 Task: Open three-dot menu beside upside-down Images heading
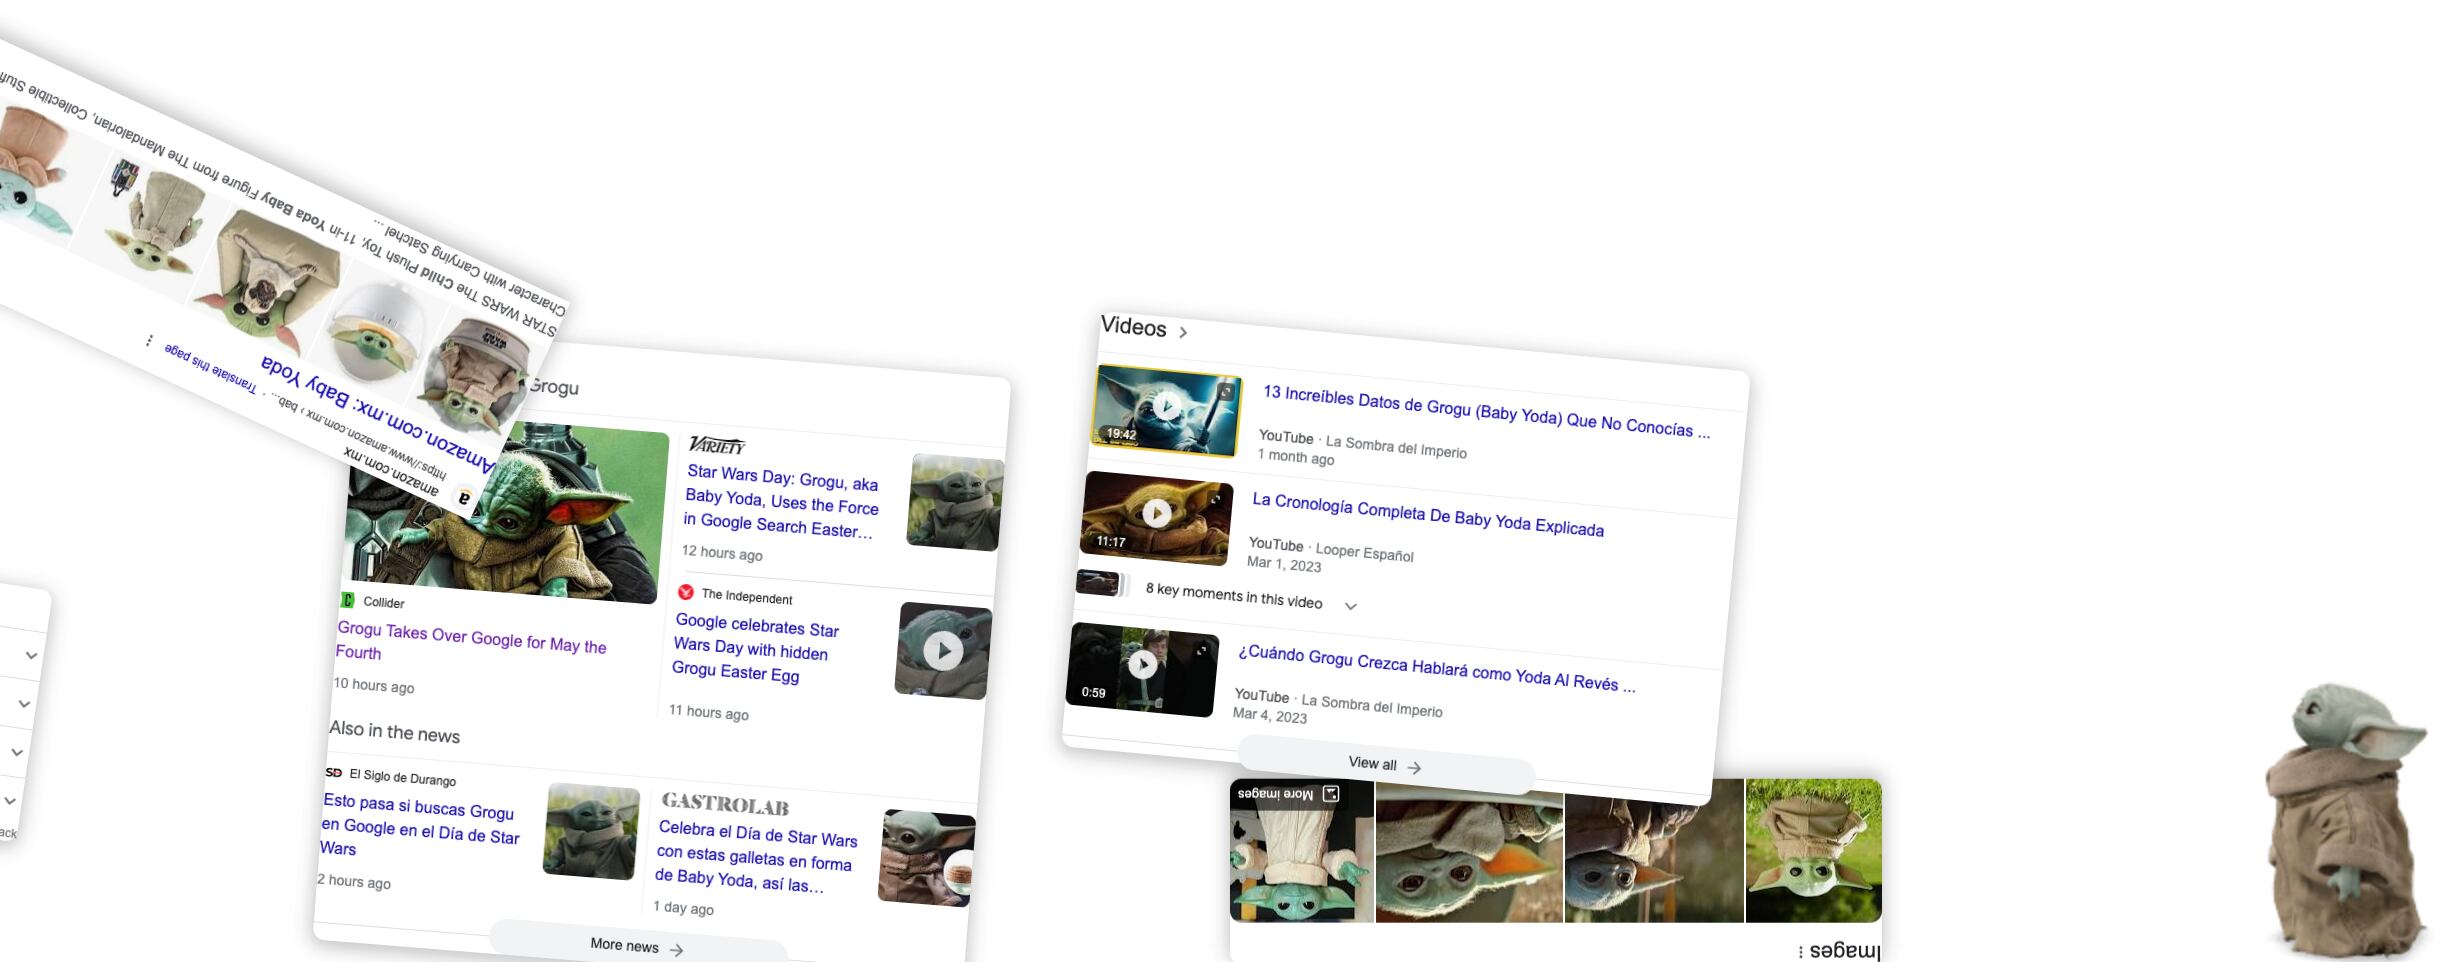click(x=1800, y=951)
